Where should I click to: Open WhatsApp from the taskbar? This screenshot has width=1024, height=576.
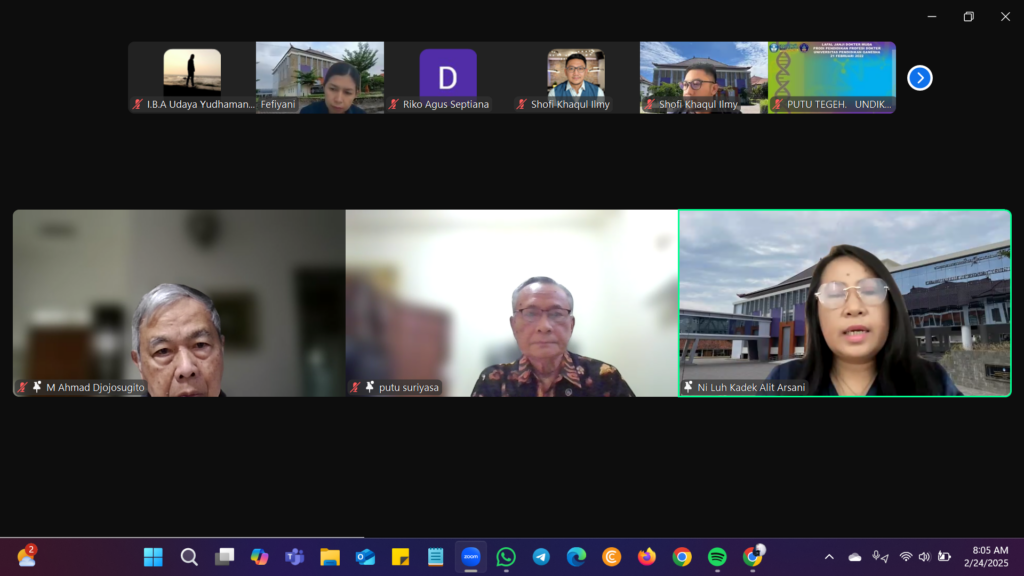pyautogui.click(x=506, y=557)
